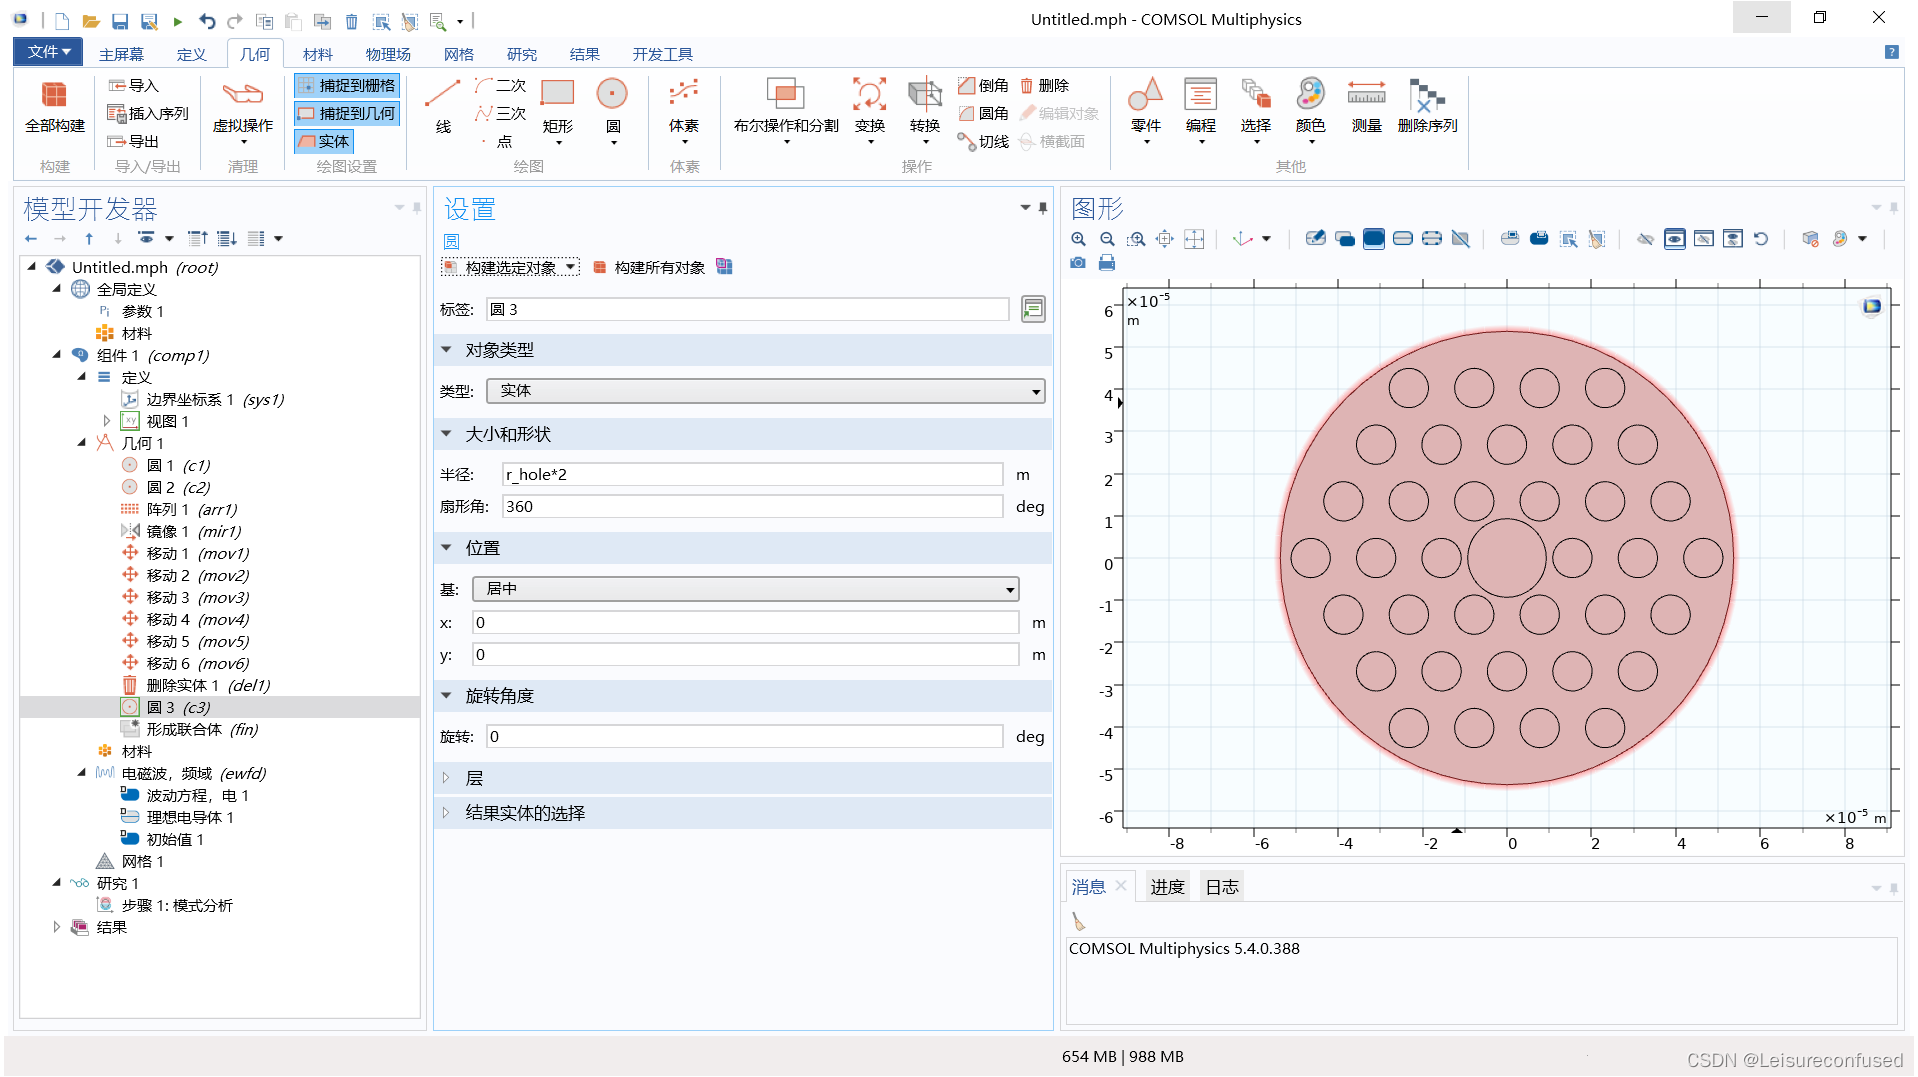Reset view with the rotate-back arrow icon
This screenshot has height=1077, width=1918.
[1761, 239]
